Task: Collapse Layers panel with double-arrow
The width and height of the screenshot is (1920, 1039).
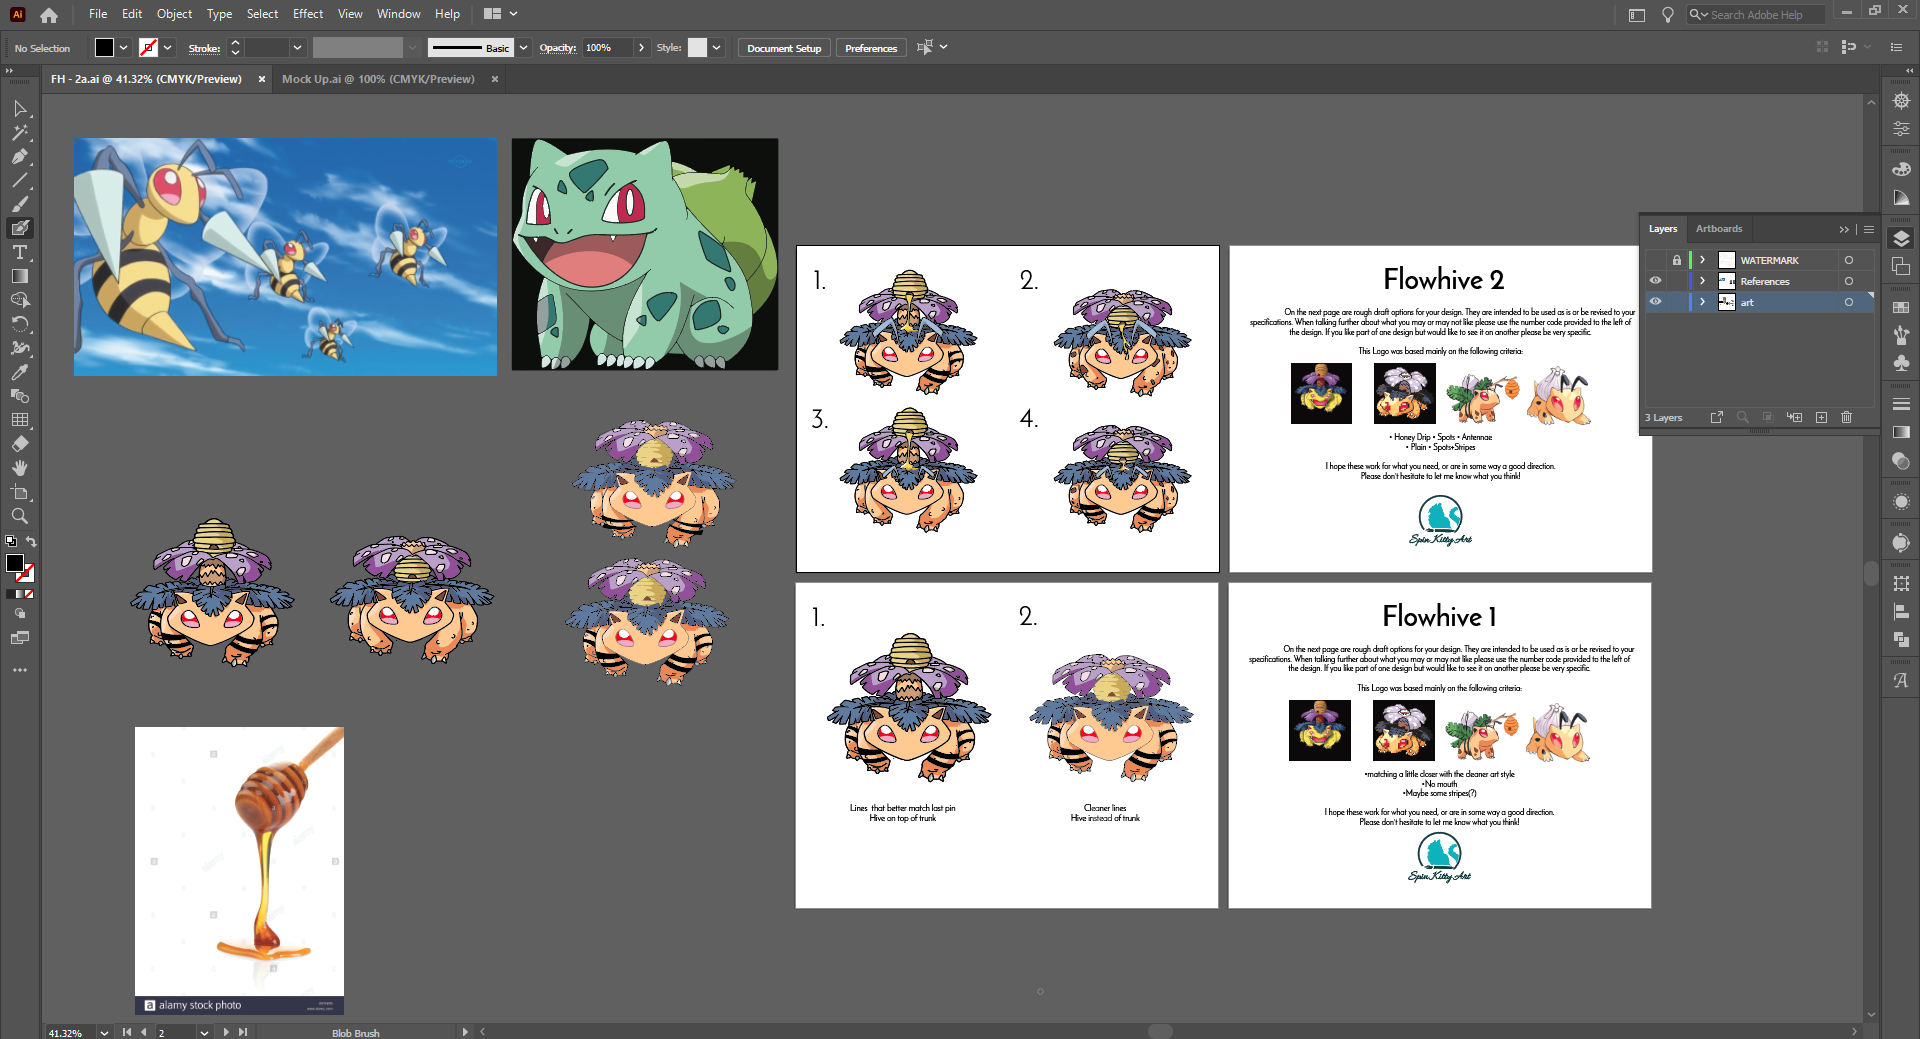Action: [1844, 229]
